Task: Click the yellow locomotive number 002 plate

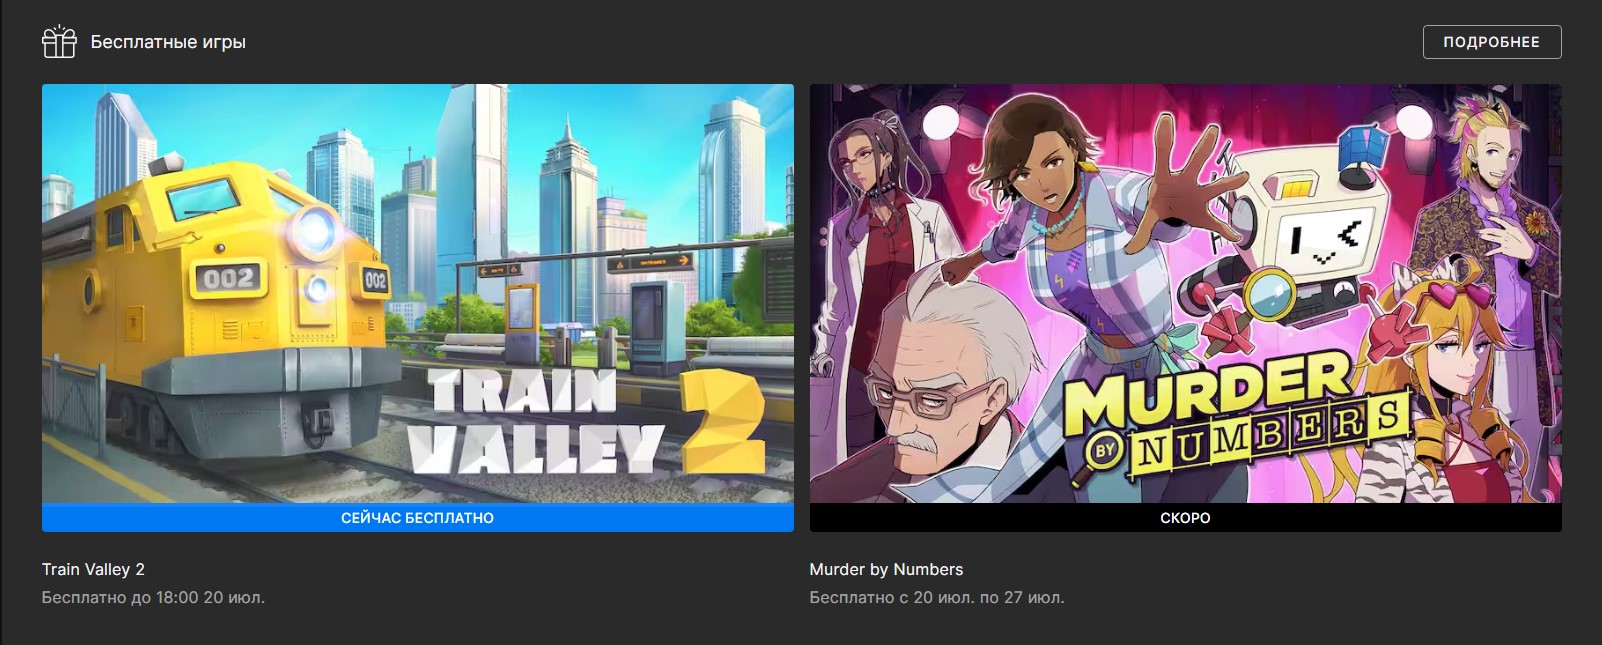Action: pos(229,278)
